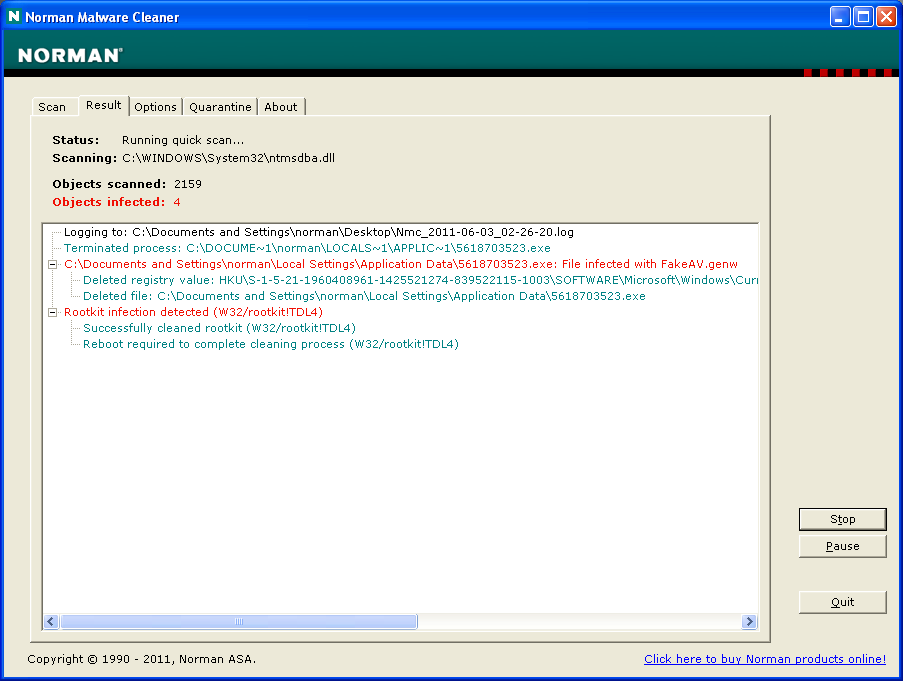This screenshot has height=681, width=903.
Task: Select the 'Deleted file' log row
Action: (364, 296)
